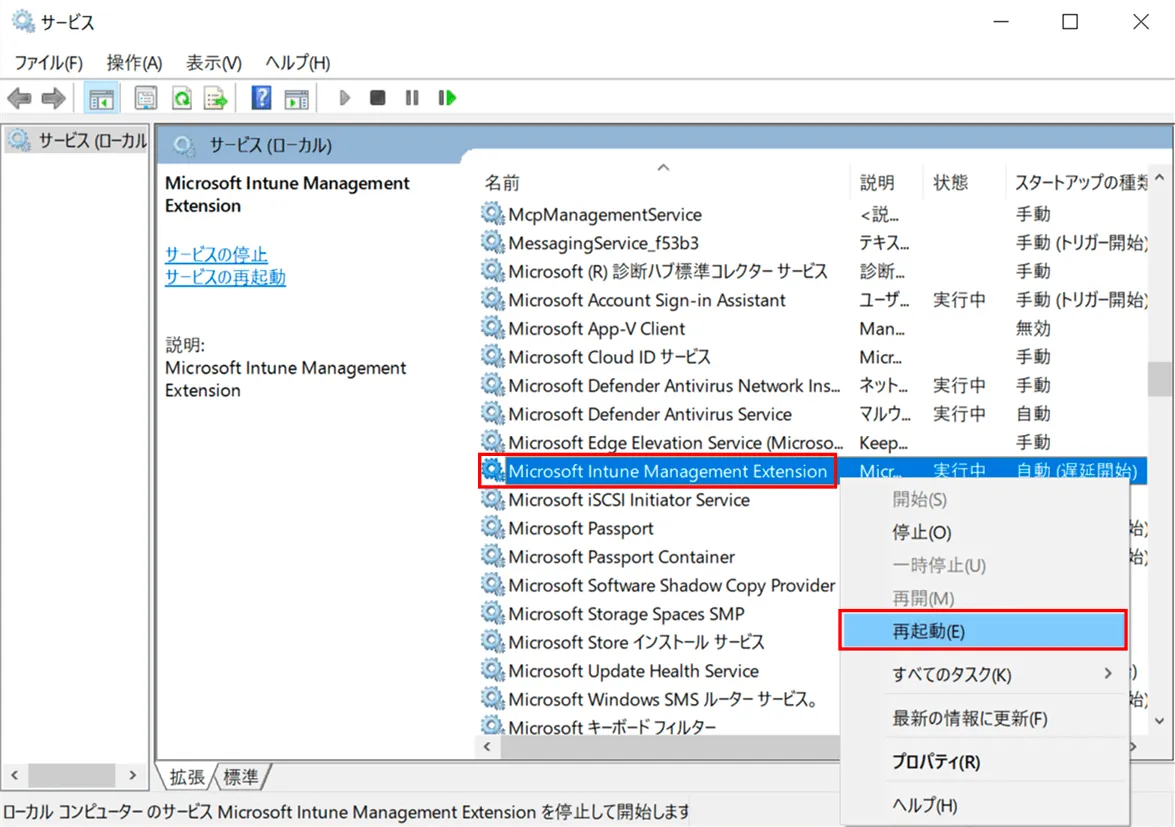Click the vertical scrollbar down arrow
The image size is (1175, 827).
pos(1160,721)
